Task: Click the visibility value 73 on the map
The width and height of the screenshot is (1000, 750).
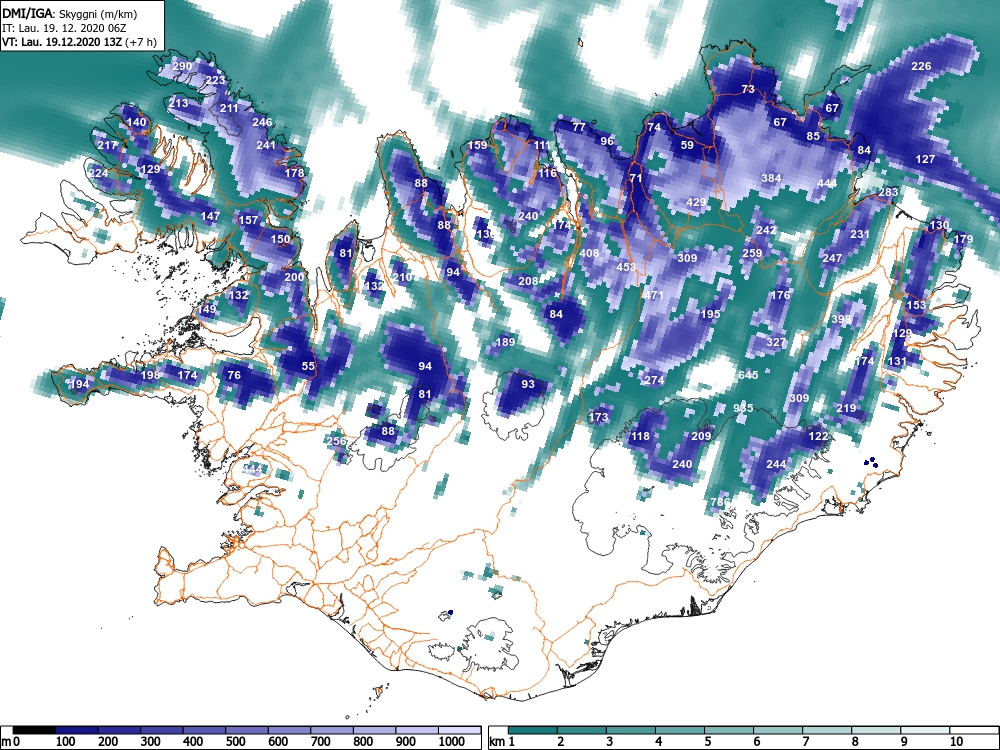Action: pyautogui.click(x=748, y=89)
